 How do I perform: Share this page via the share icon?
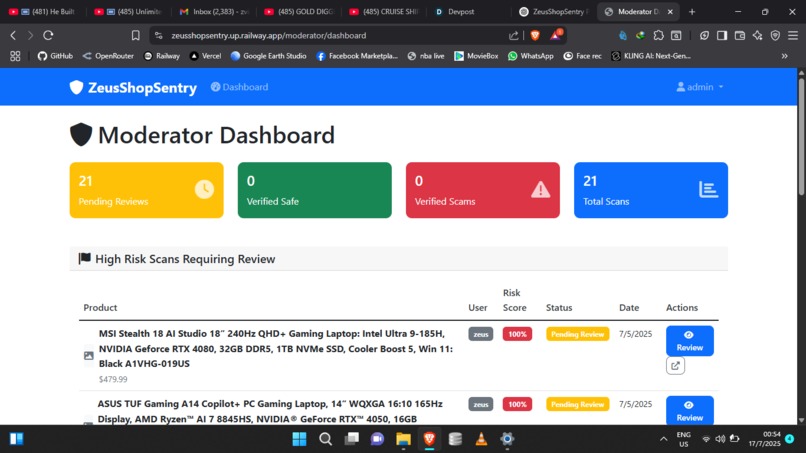514,35
